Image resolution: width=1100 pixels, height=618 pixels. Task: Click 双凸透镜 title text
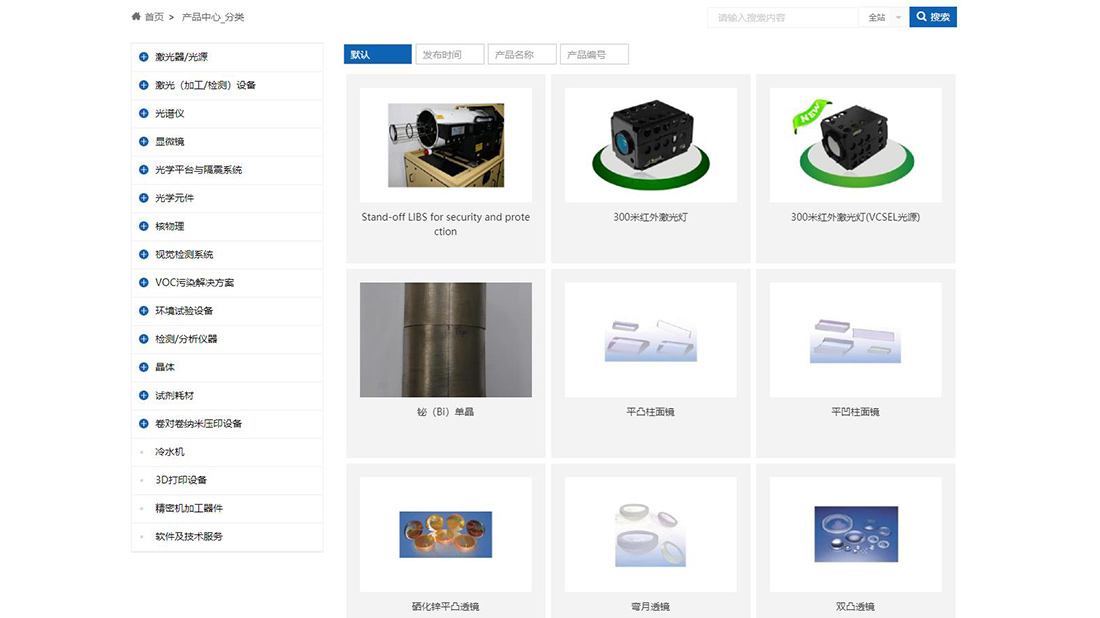855,607
